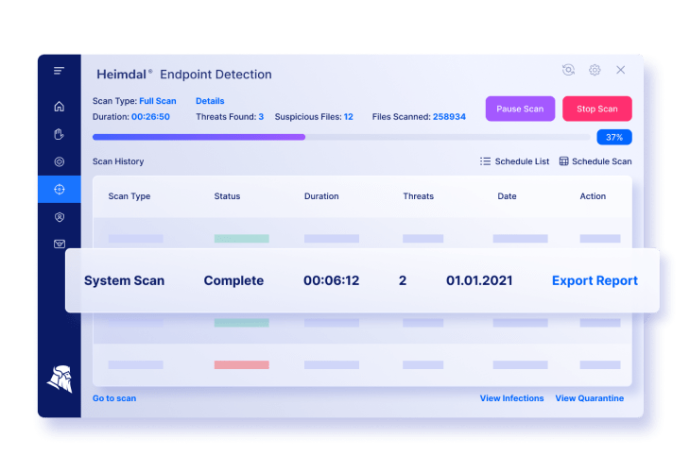The height and width of the screenshot is (472, 690).
Task: Click the 00:26:50 duration value
Action: (x=150, y=117)
